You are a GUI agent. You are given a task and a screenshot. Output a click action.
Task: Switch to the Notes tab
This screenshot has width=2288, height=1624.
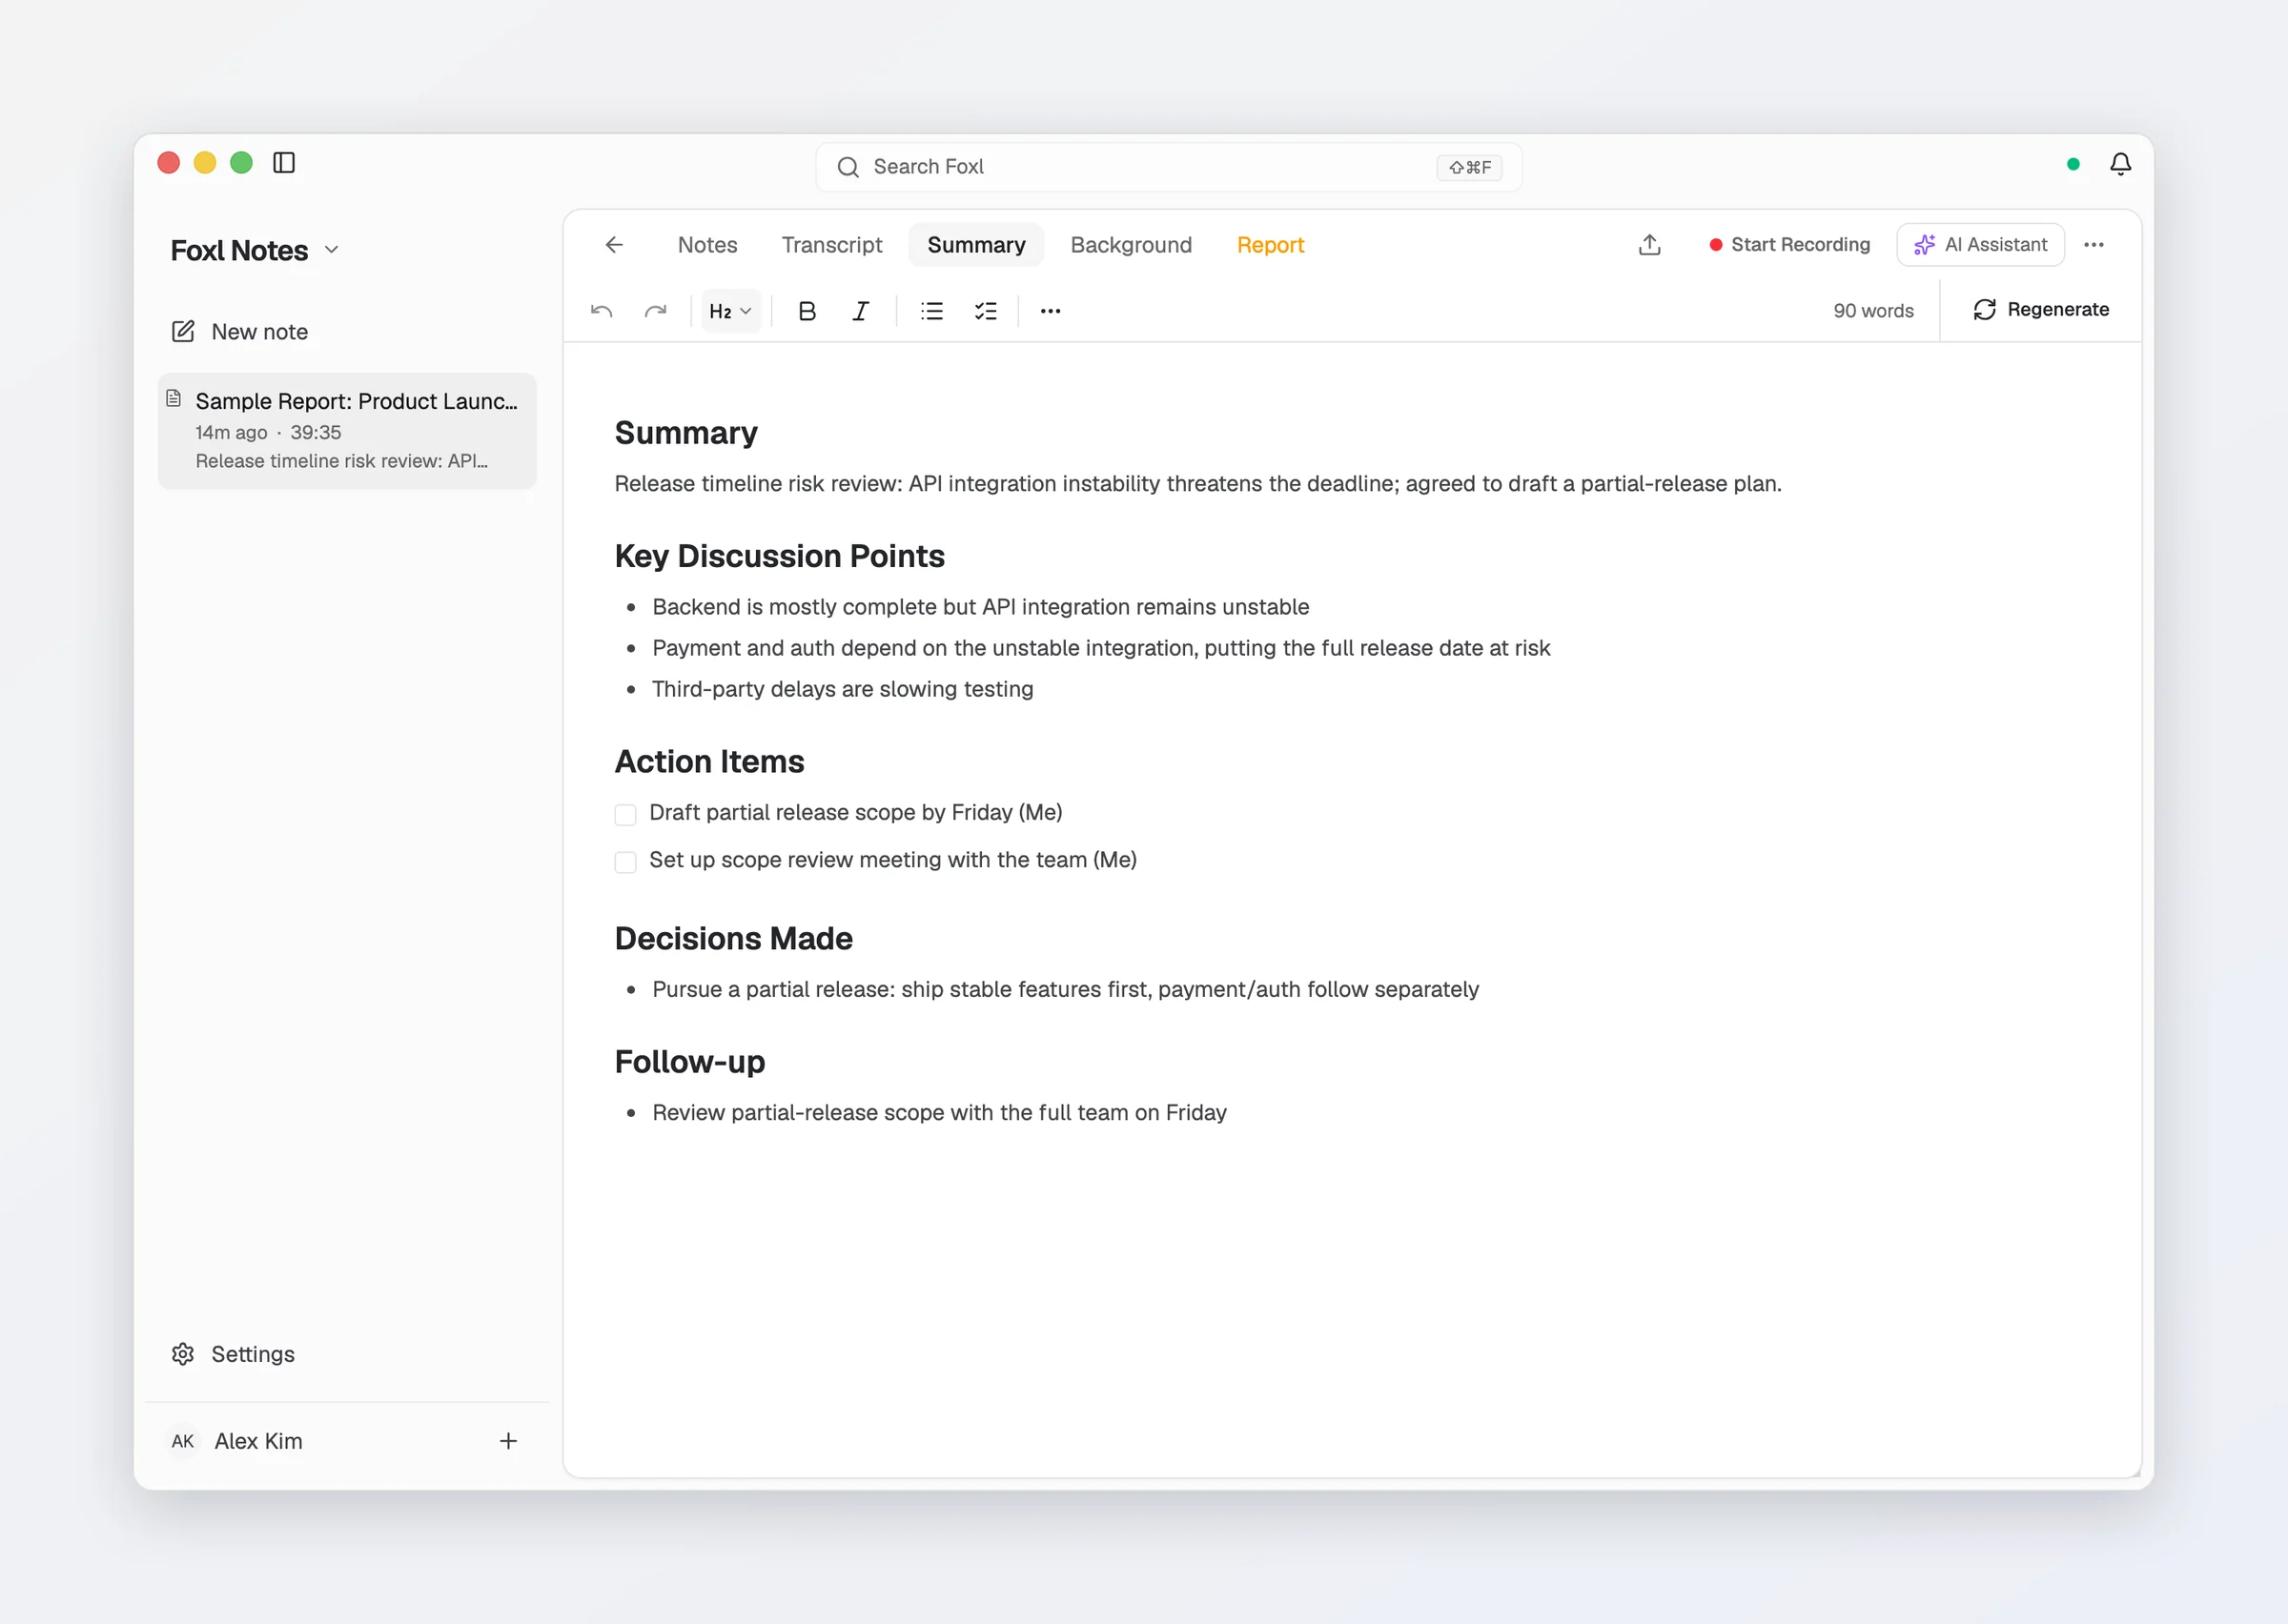coord(707,245)
